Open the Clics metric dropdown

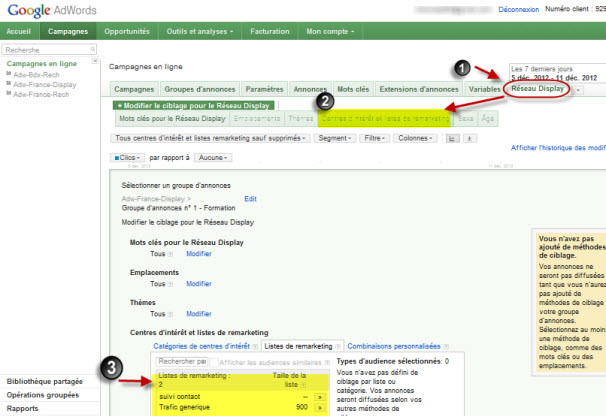click(128, 158)
